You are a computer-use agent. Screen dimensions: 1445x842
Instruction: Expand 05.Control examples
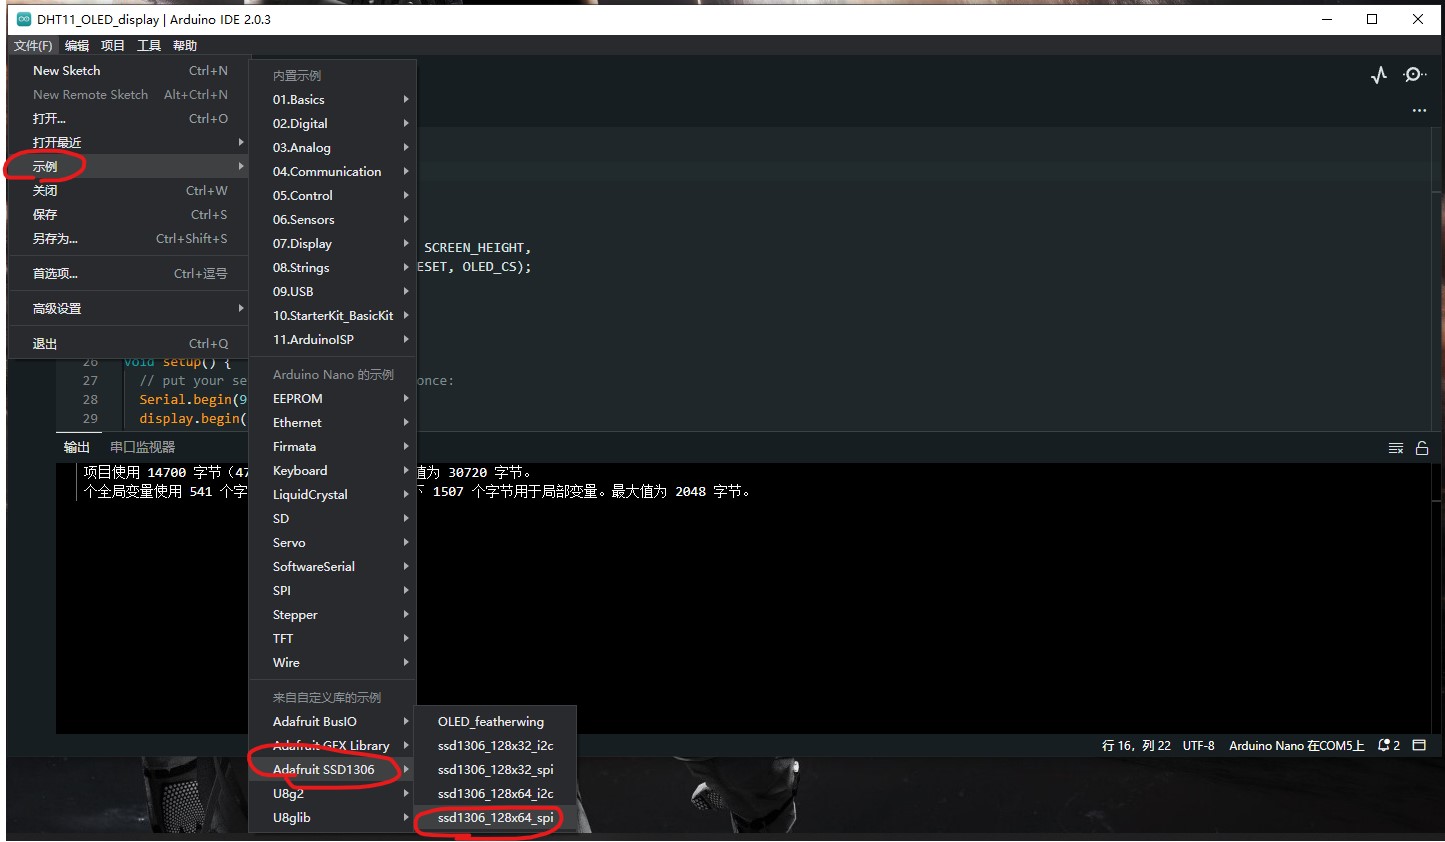pos(332,196)
